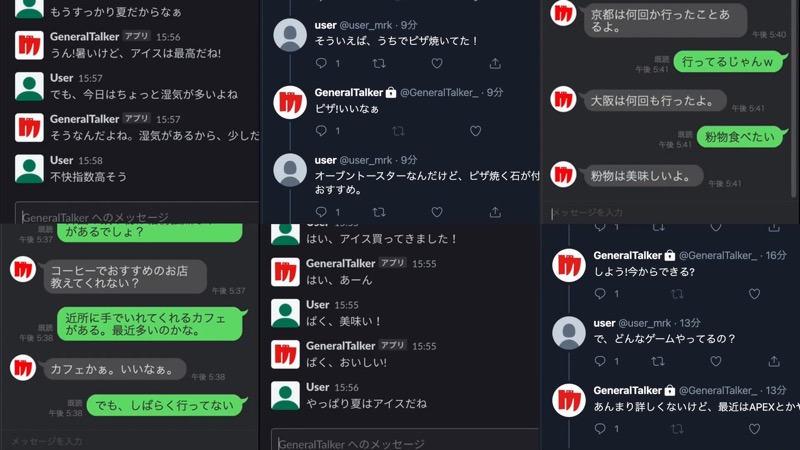The width and height of the screenshot is (800, 450).
Task: Open the GeneralTalker sender name at 15:57
Action: click(x=84, y=119)
